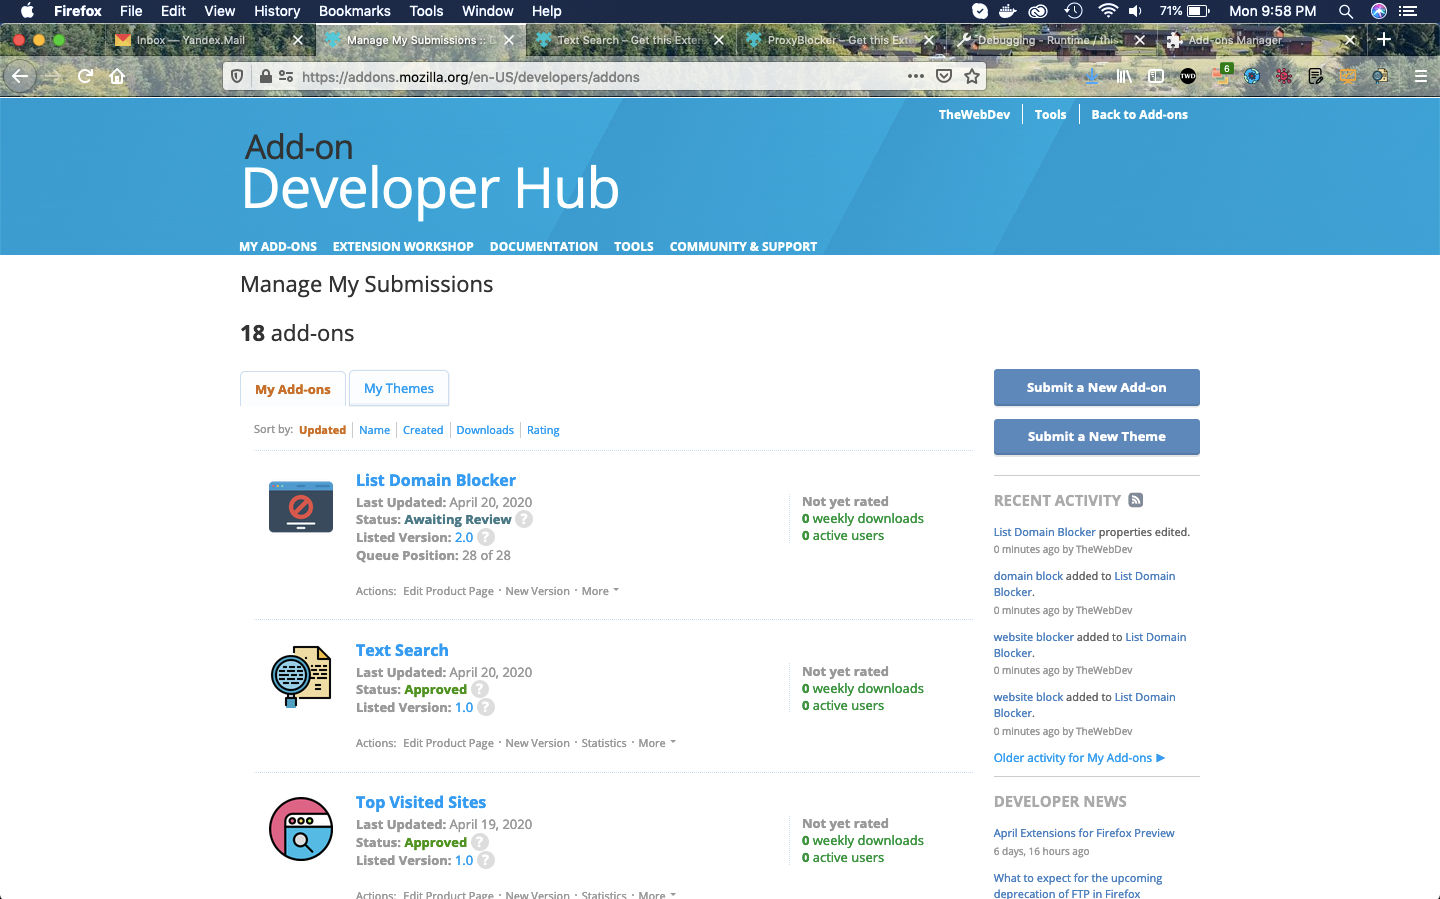Click Submit a New Theme button

pyautogui.click(x=1097, y=436)
